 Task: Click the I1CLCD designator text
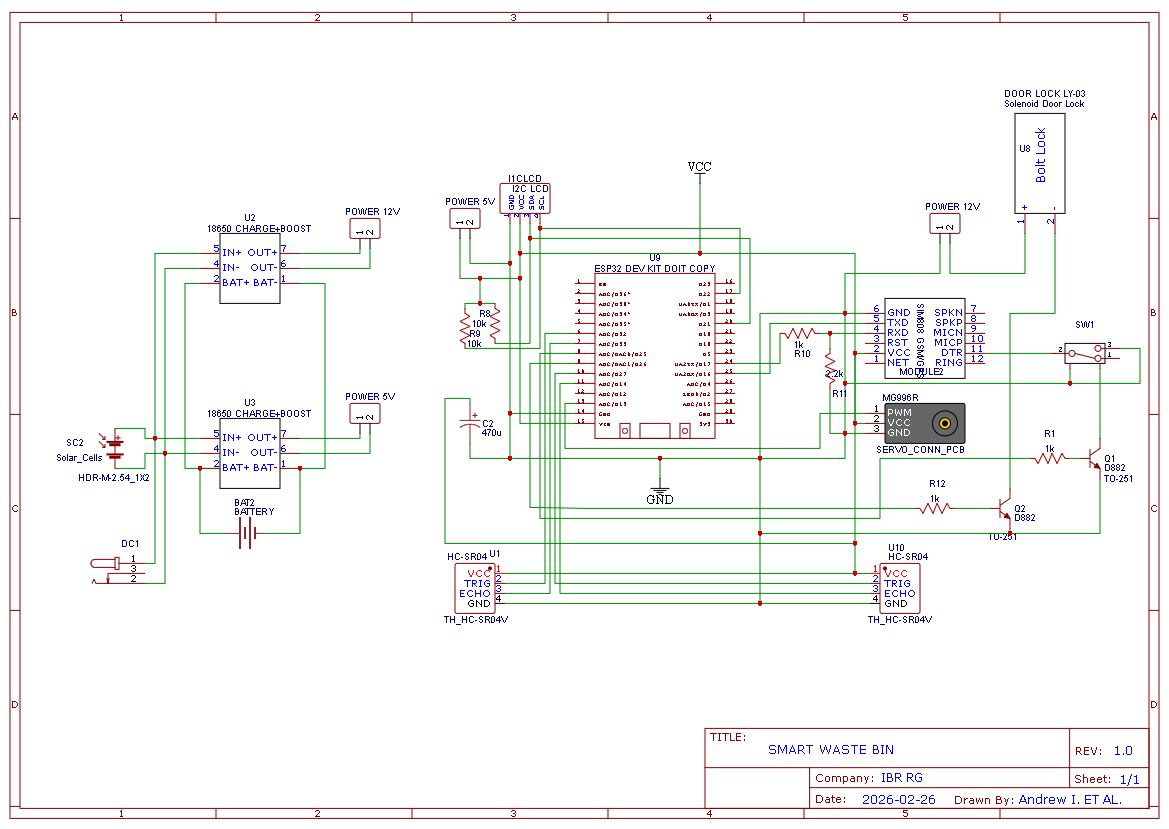click(x=525, y=179)
